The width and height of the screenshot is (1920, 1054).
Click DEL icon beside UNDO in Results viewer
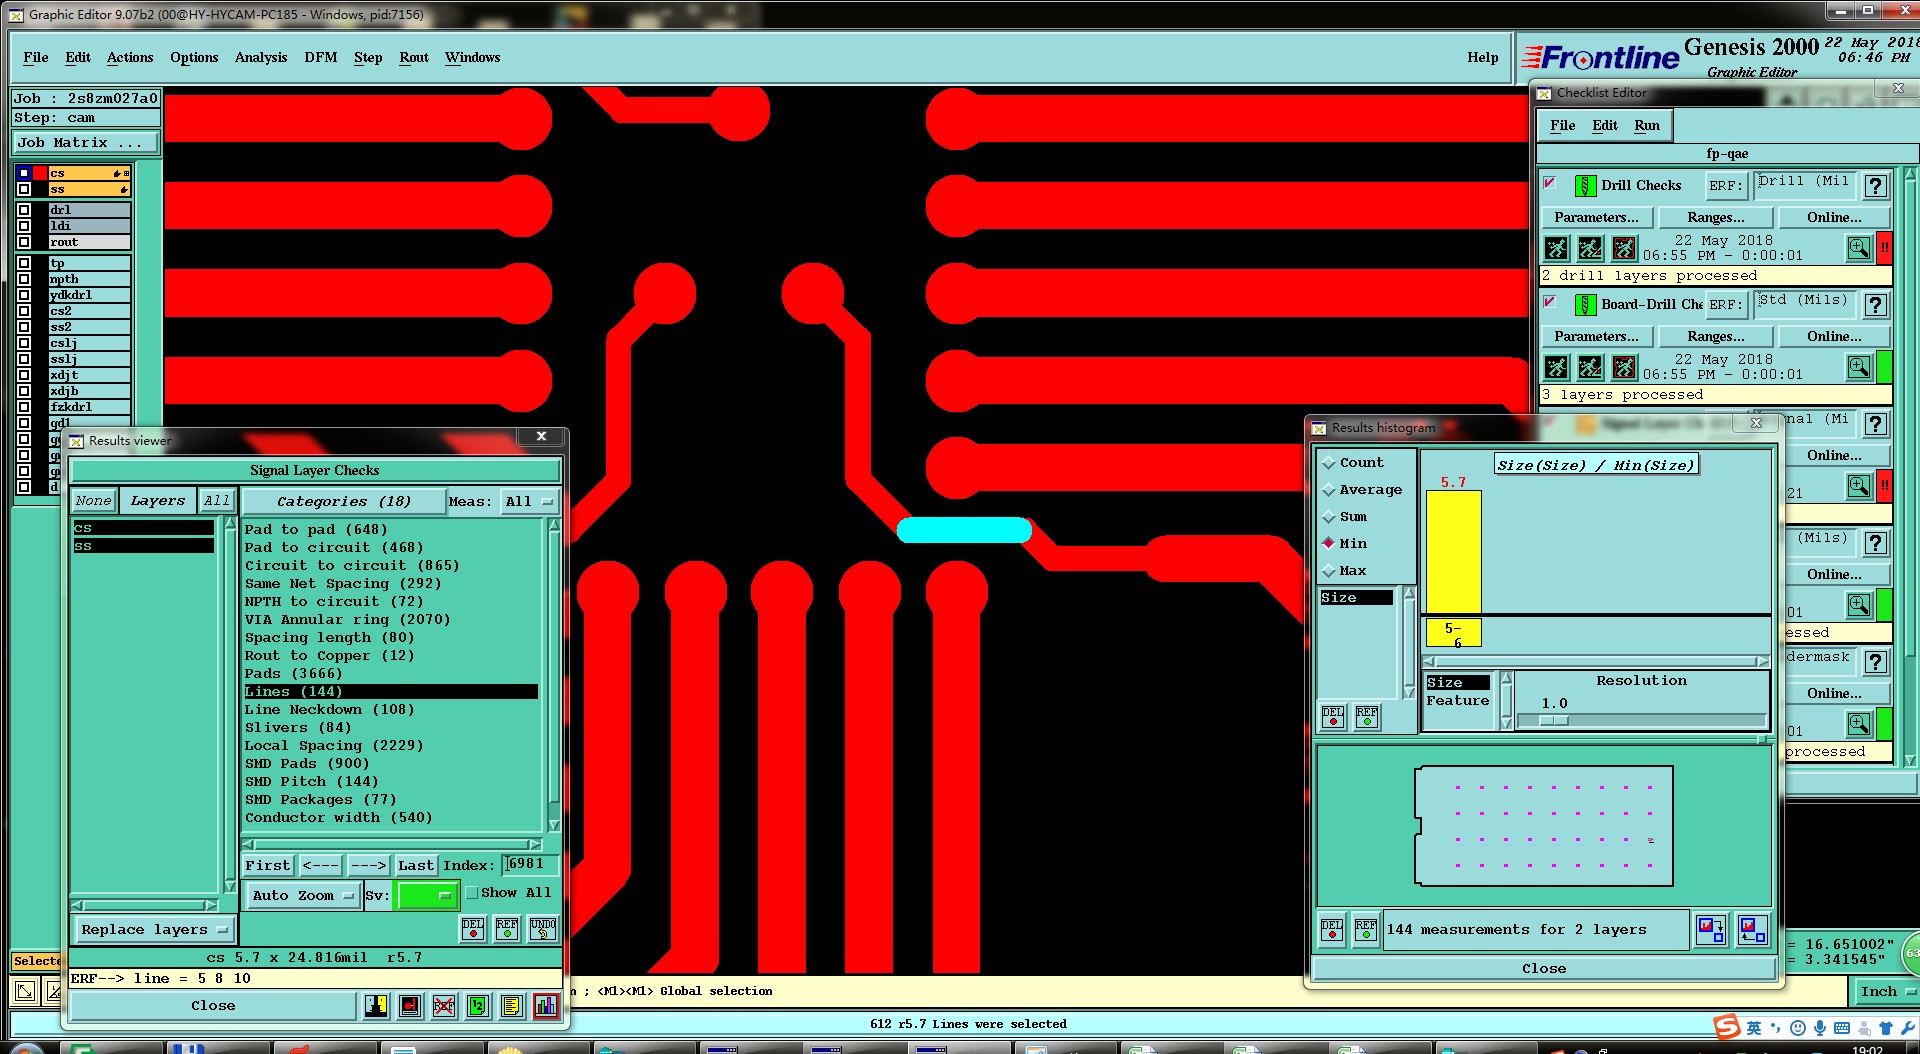(x=473, y=929)
